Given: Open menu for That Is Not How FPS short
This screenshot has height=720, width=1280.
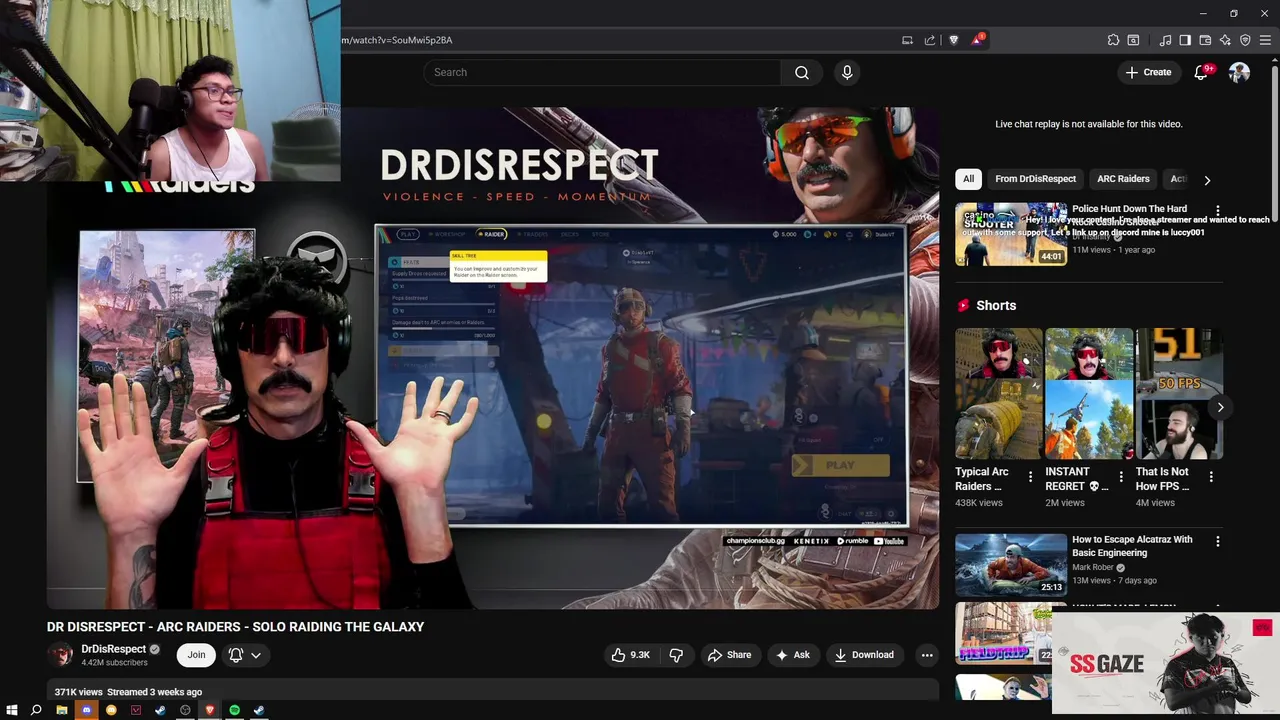Looking at the screenshot, I should pyautogui.click(x=1211, y=477).
